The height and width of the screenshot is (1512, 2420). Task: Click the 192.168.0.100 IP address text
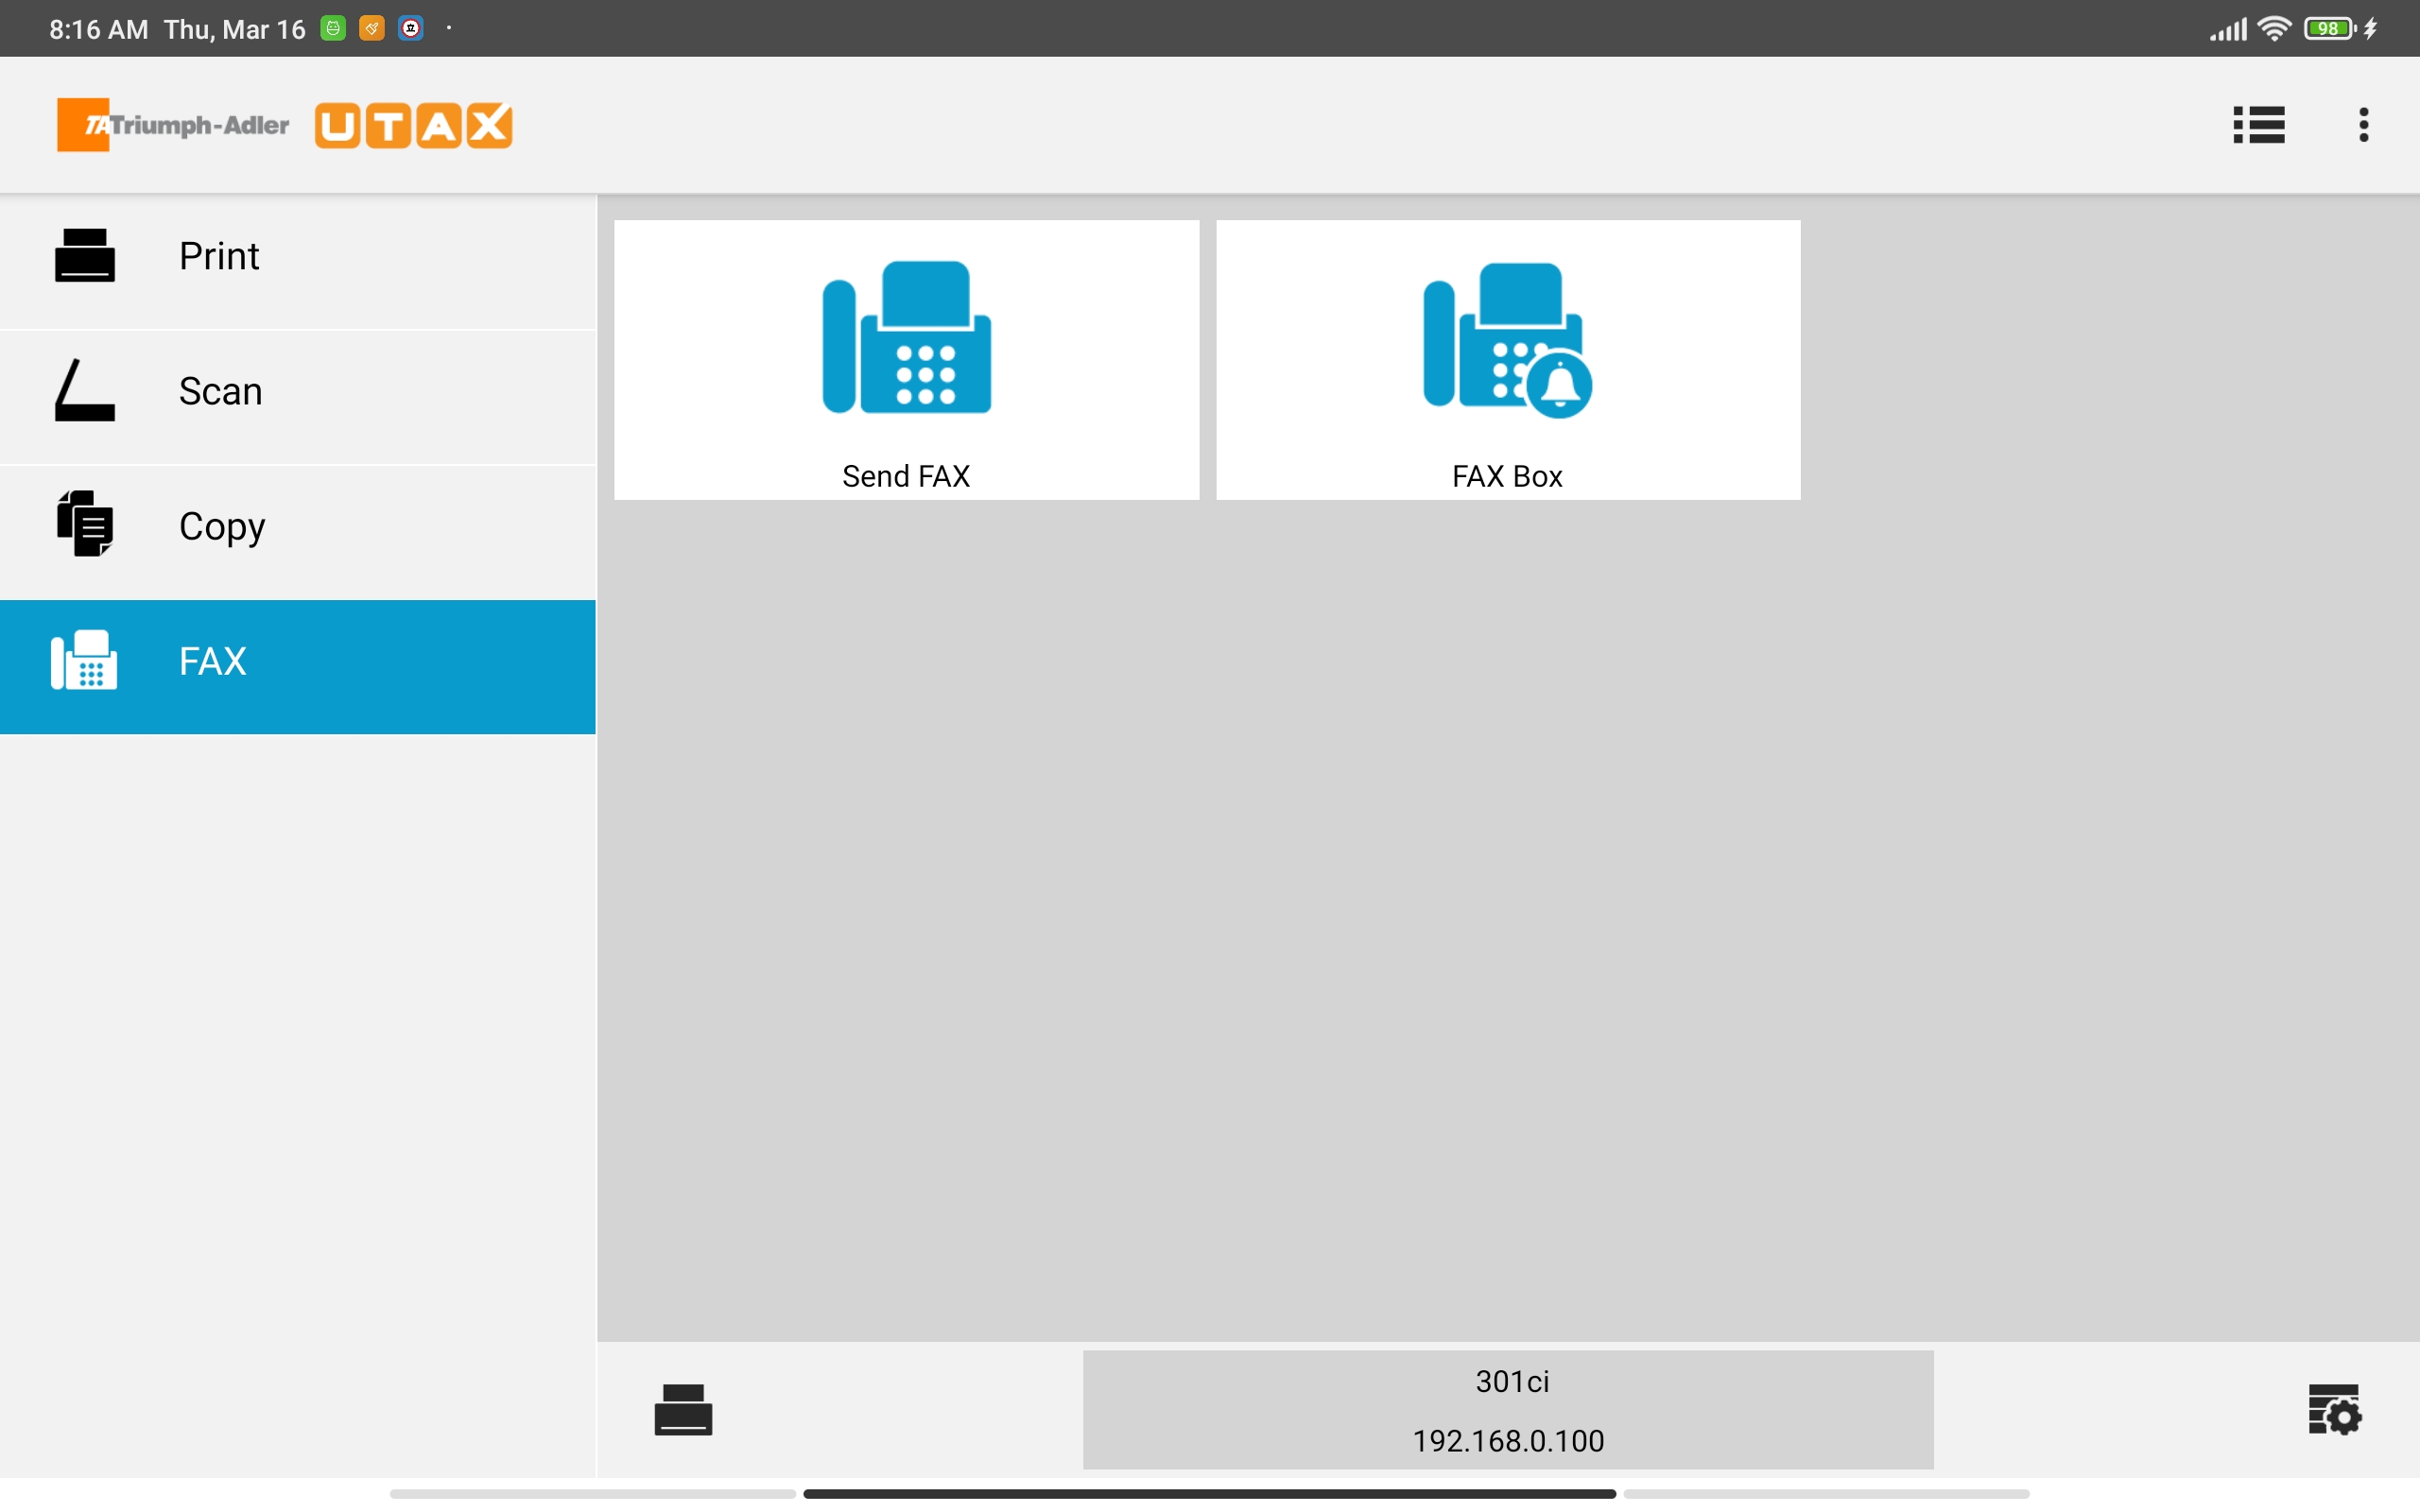[1508, 1440]
